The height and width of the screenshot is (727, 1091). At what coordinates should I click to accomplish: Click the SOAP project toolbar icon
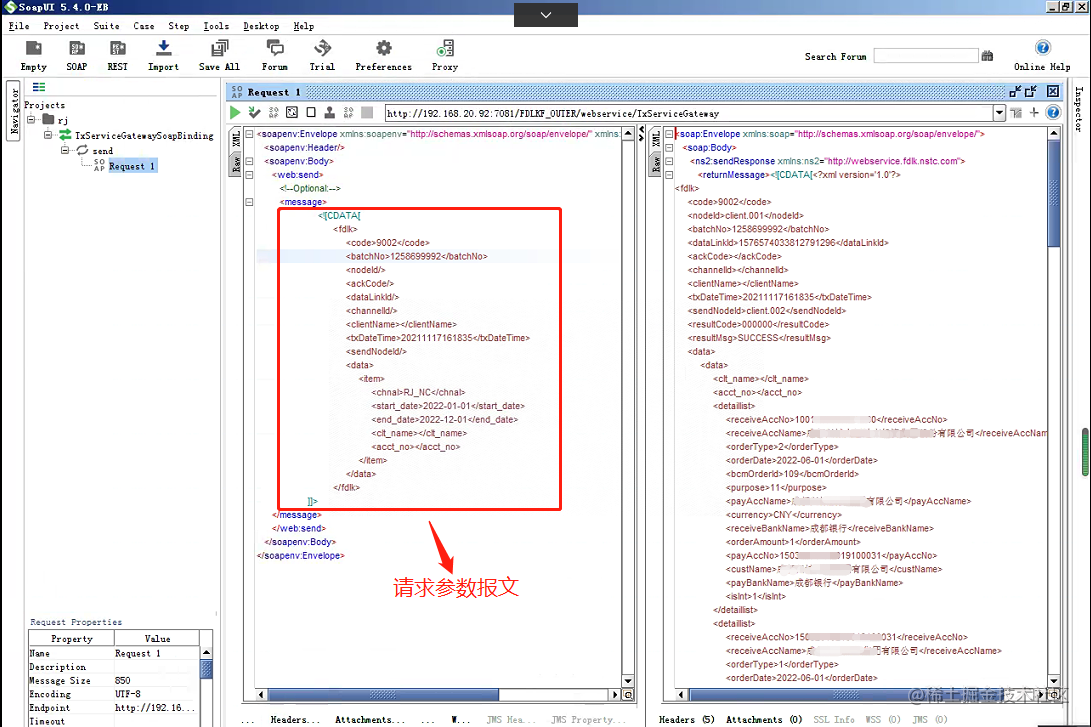tap(77, 56)
